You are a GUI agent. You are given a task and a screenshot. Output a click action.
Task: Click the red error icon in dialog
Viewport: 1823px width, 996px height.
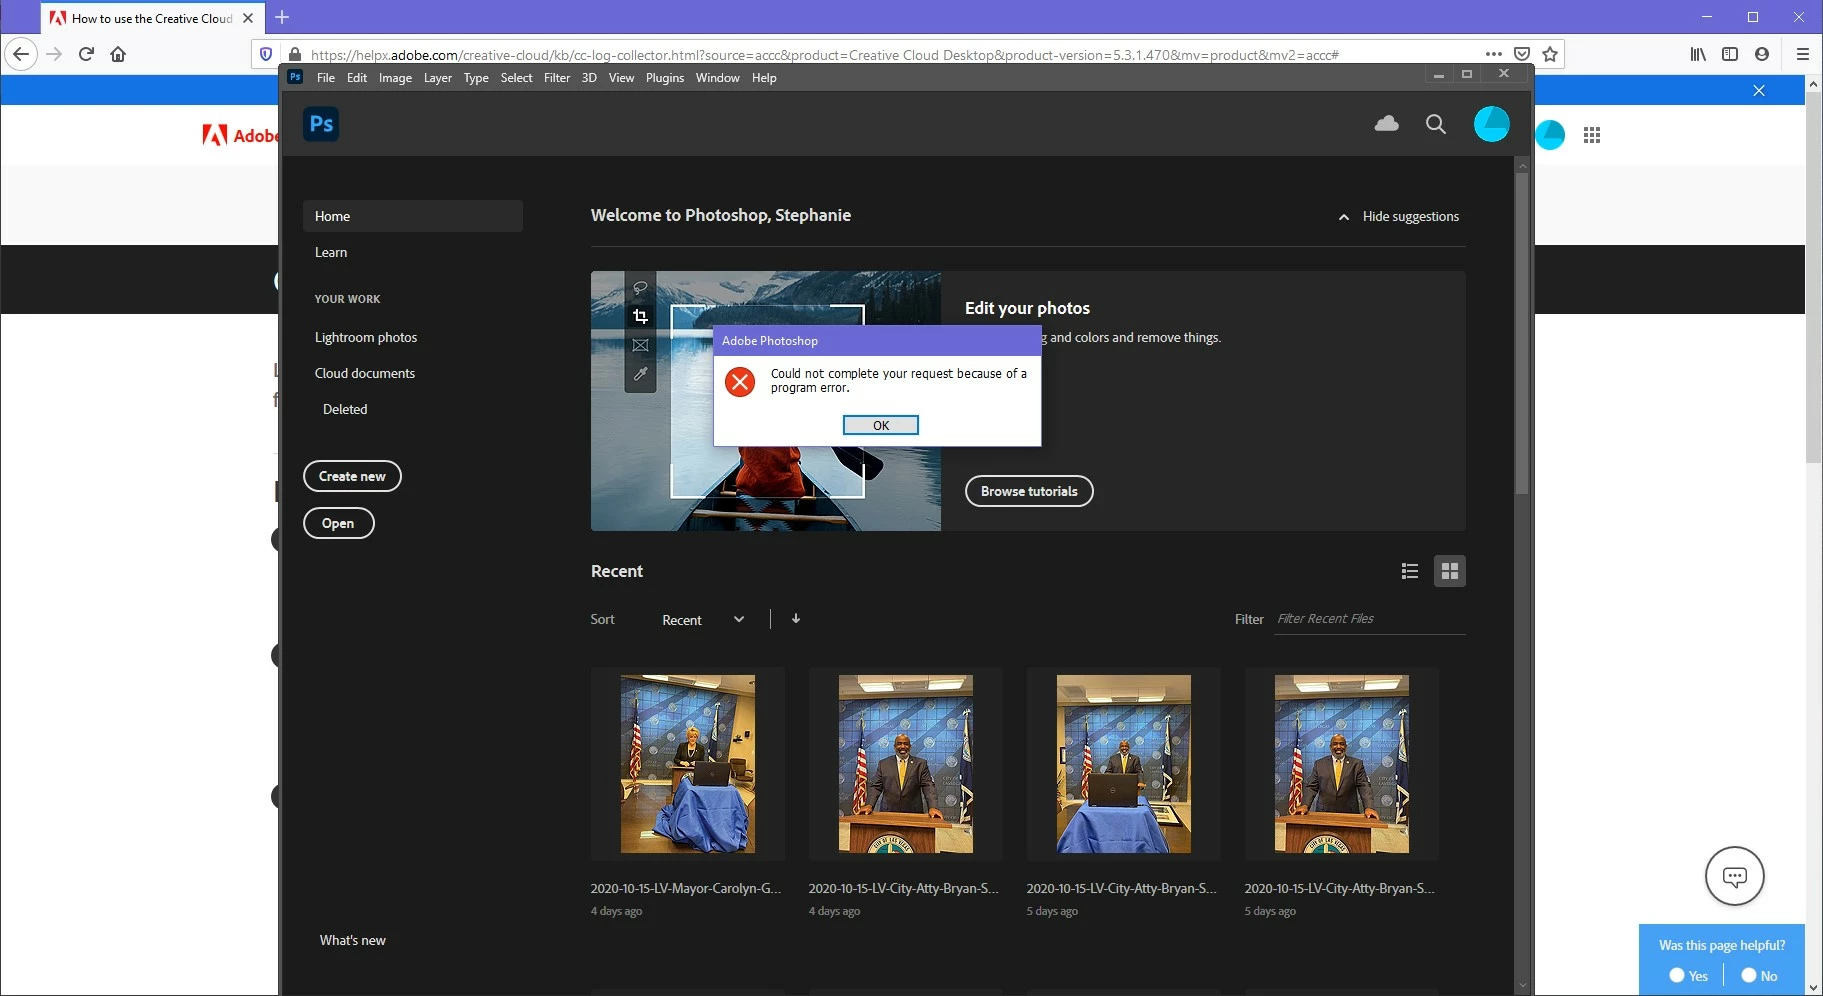point(740,381)
